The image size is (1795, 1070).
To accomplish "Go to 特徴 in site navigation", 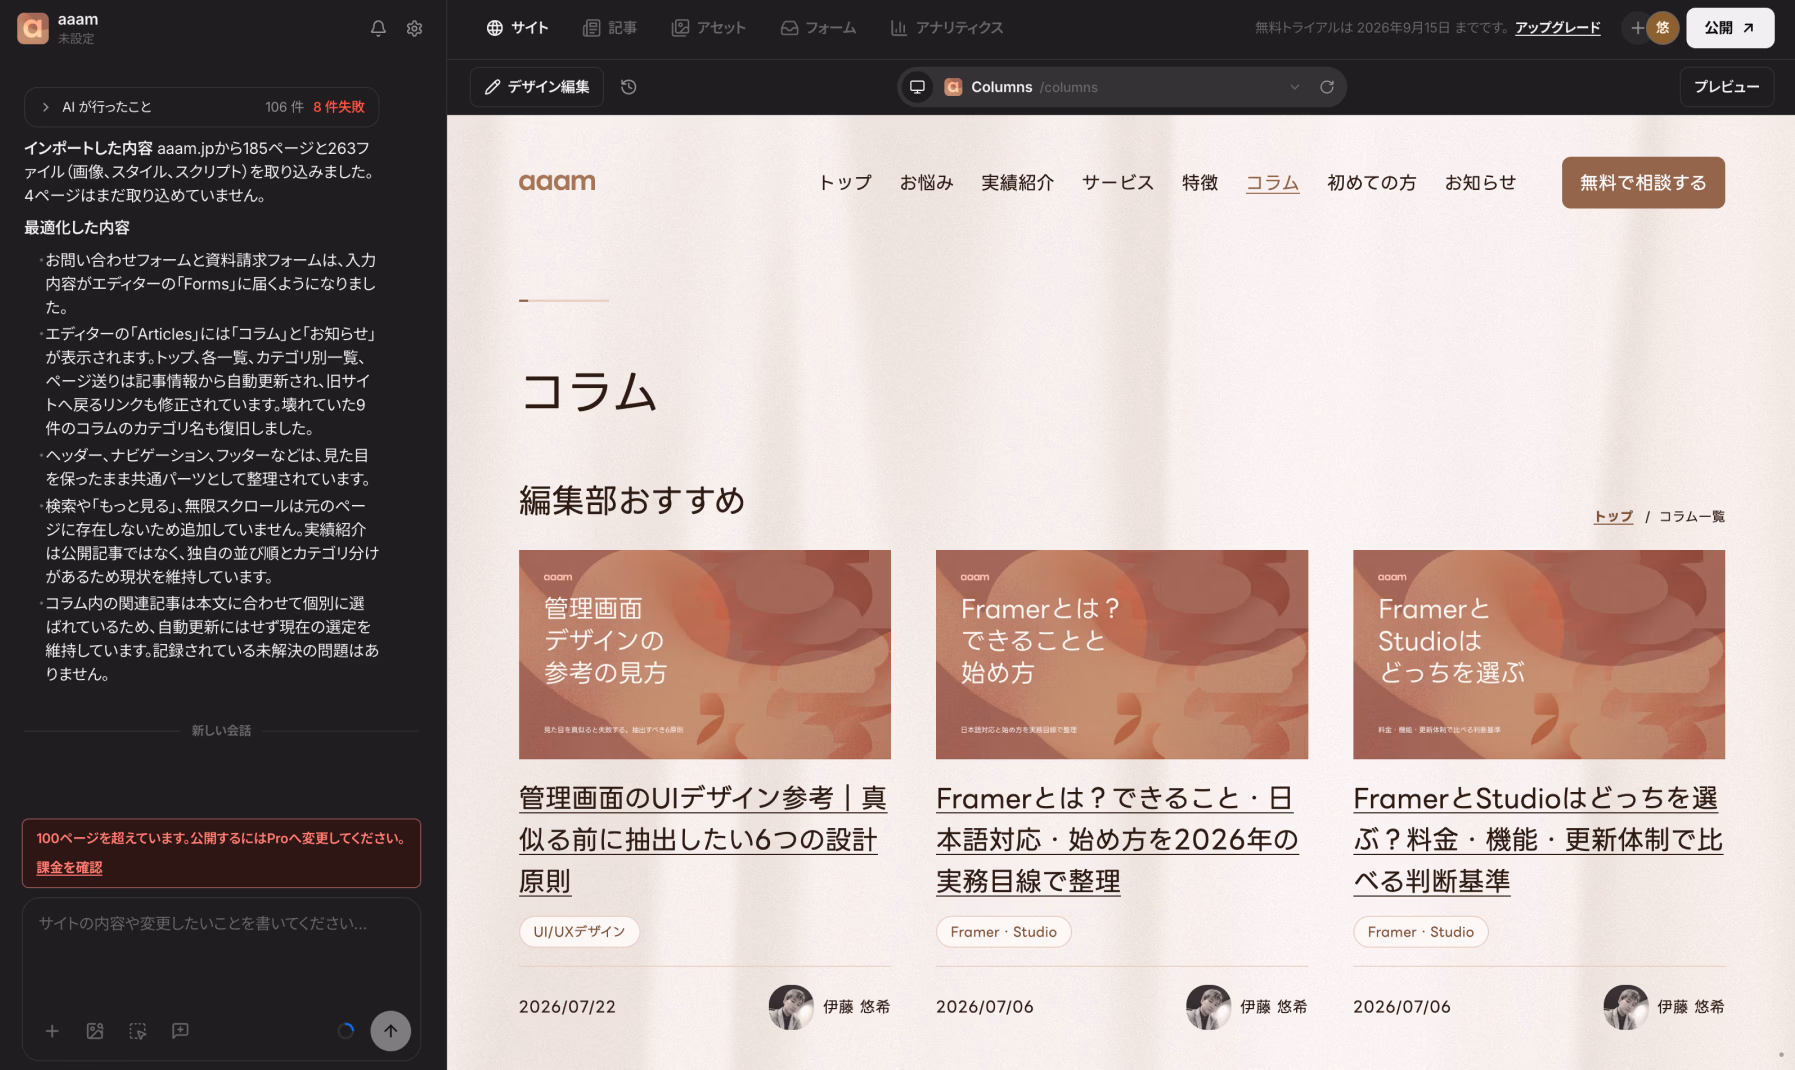I will coord(1200,182).
